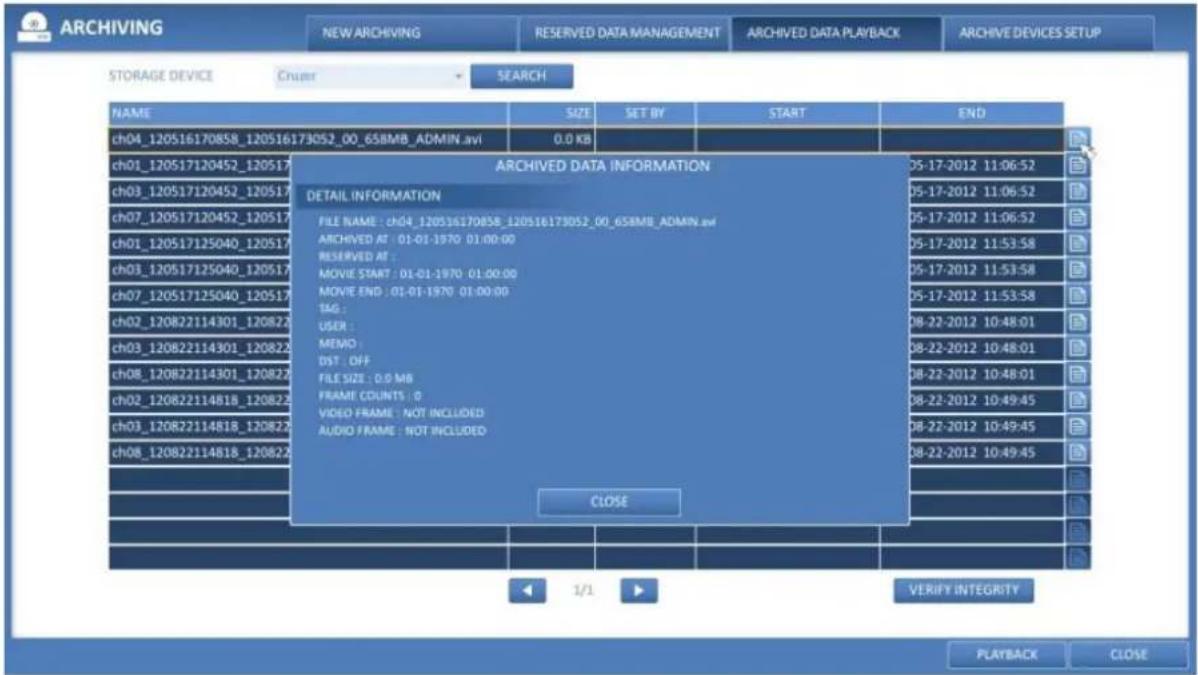This screenshot has width=1198, height=675.
Task: Select the ch03_120517125040 row name
Action: pyautogui.click(x=201, y=269)
